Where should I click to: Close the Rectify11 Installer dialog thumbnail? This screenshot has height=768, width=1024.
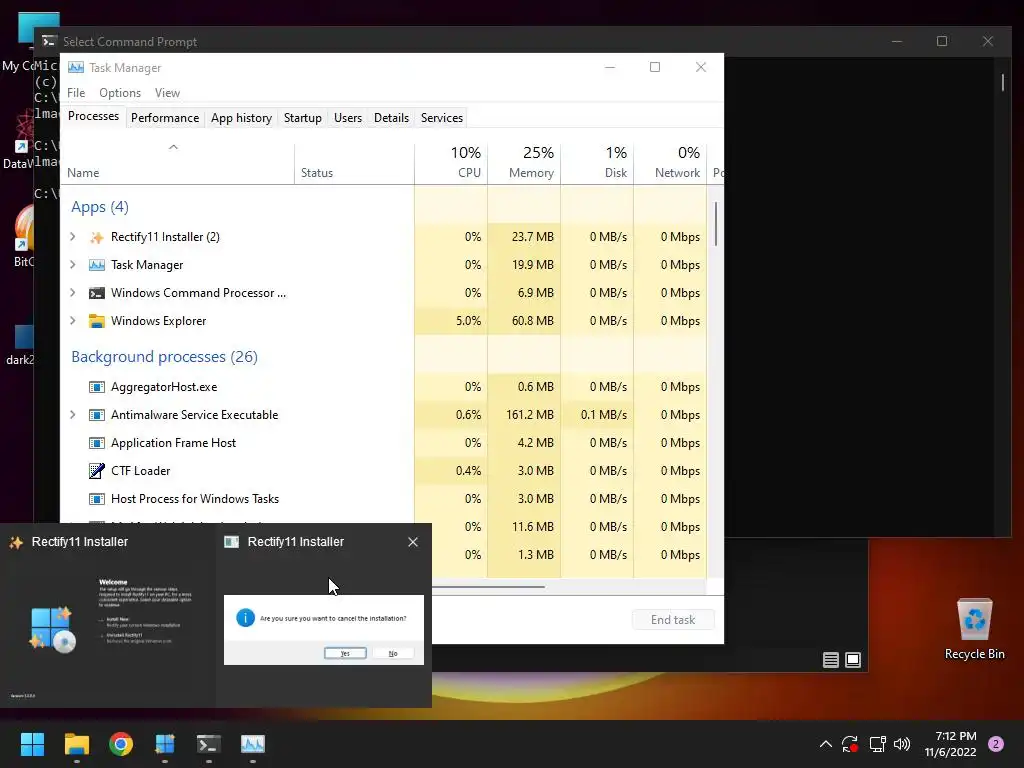click(413, 542)
